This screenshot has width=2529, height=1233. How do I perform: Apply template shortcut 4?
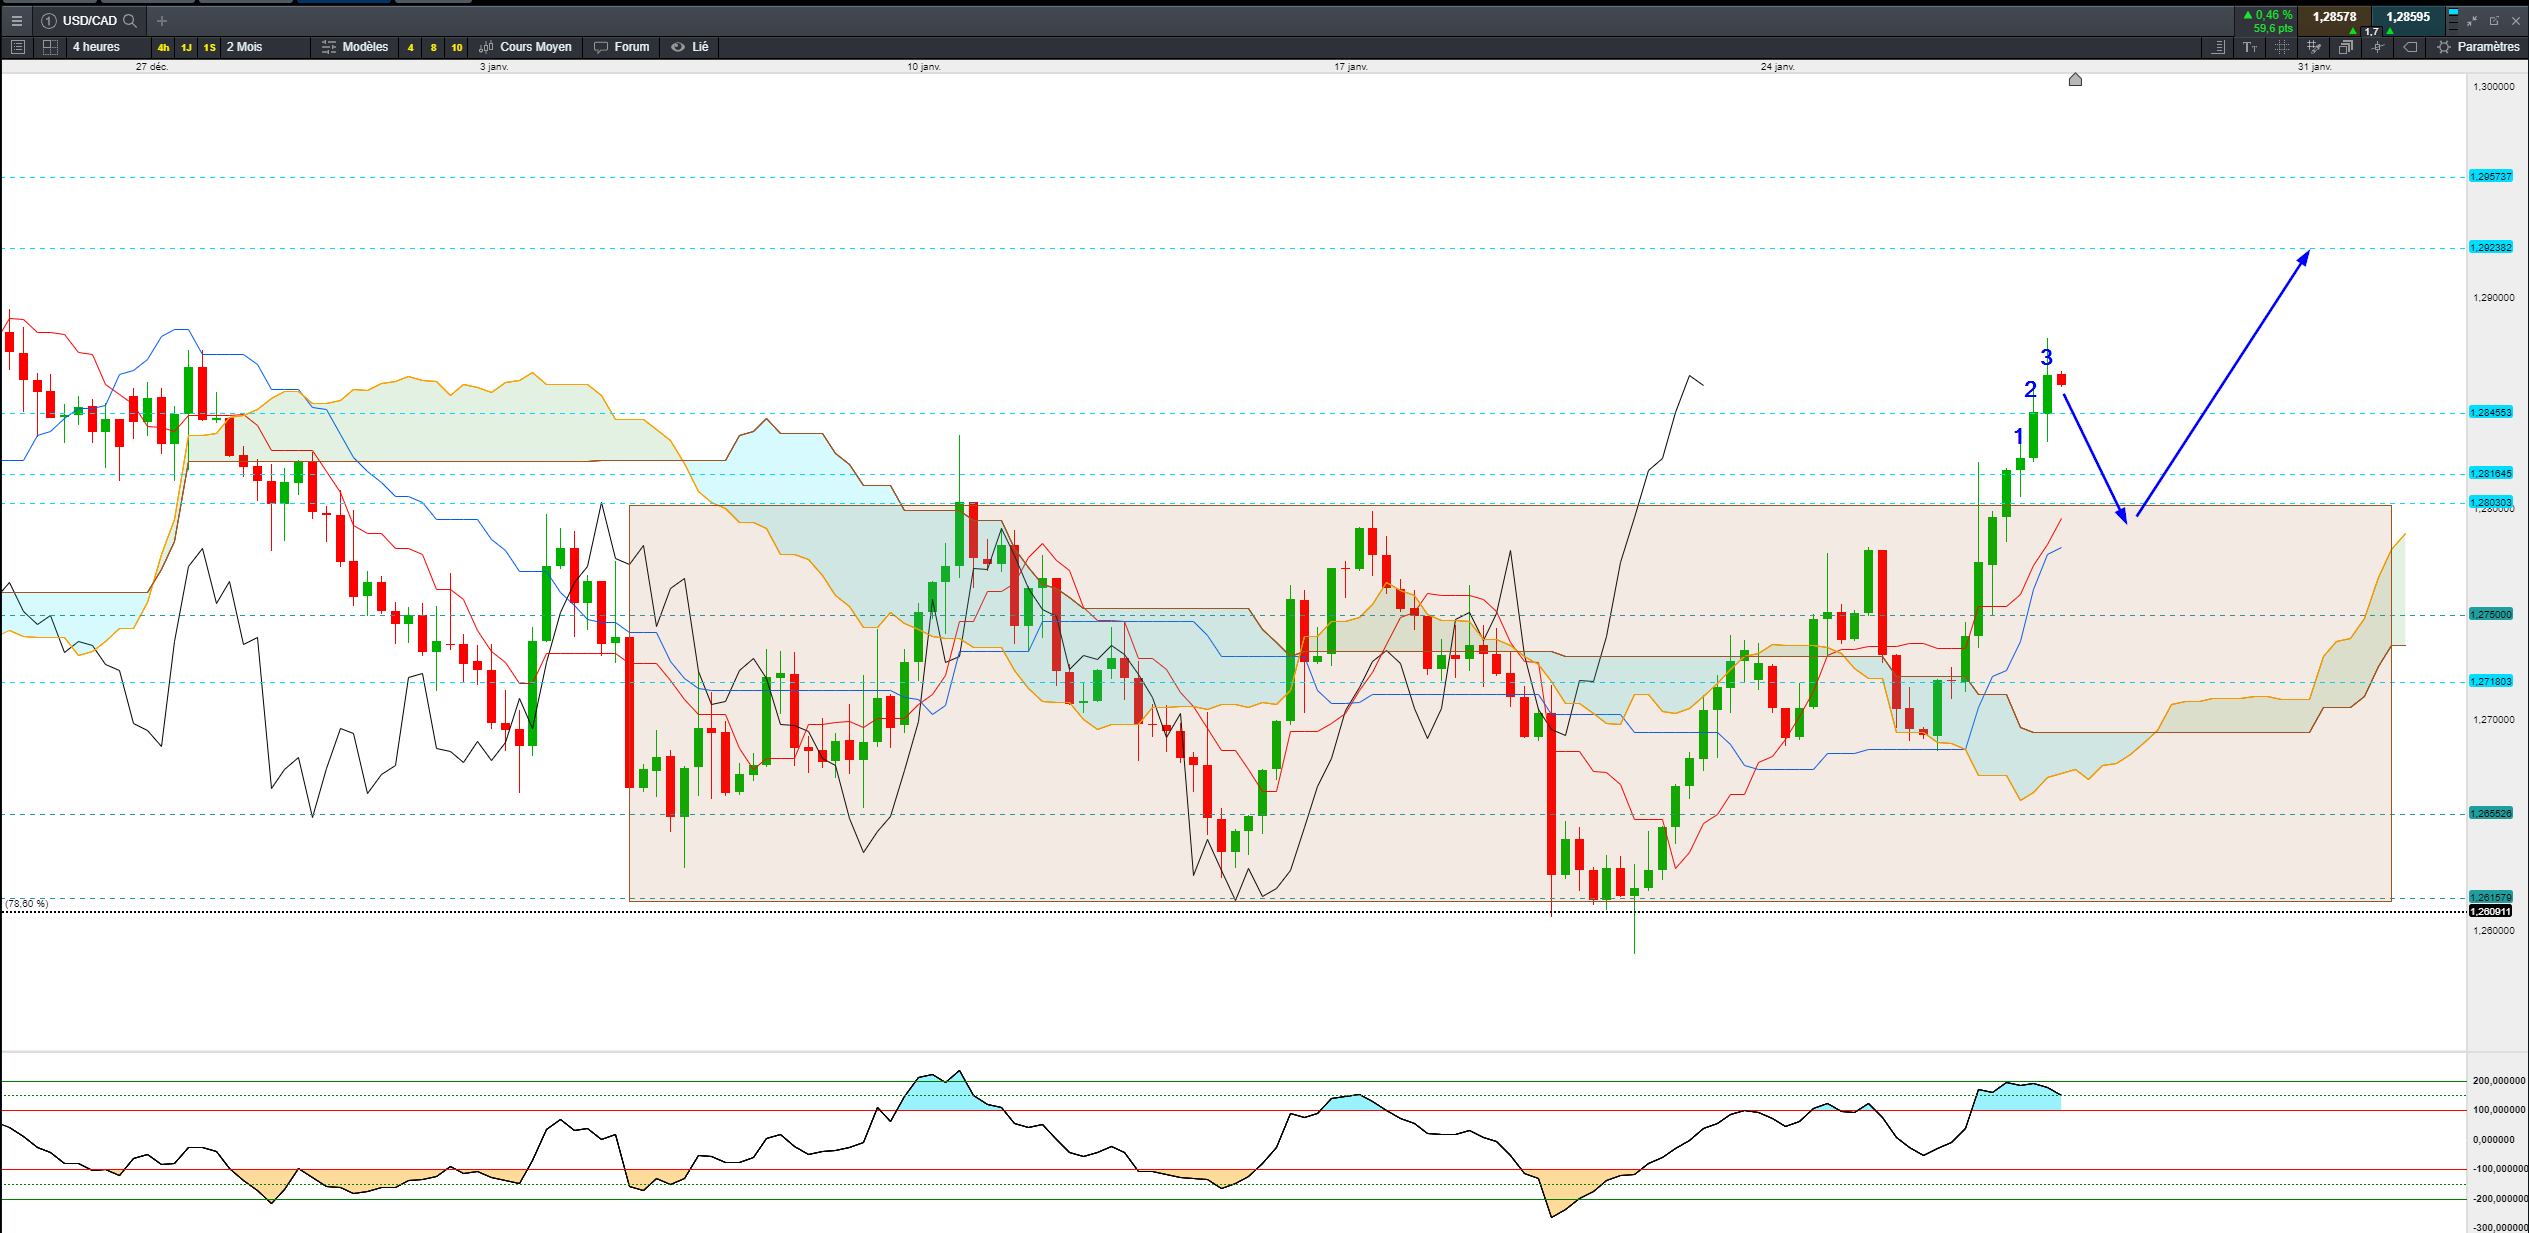tap(410, 47)
